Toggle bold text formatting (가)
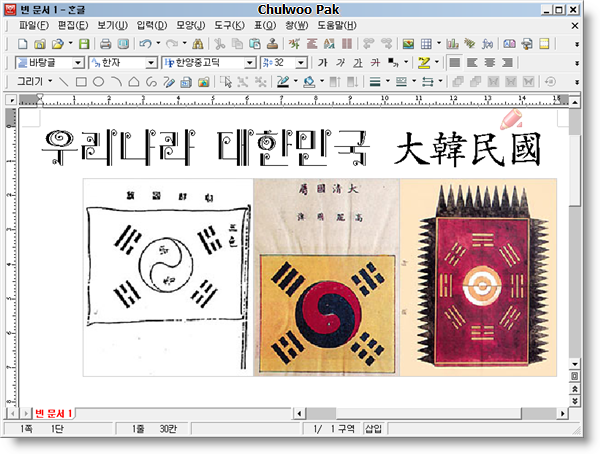The height and width of the screenshot is (454, 600). (323, 62)
